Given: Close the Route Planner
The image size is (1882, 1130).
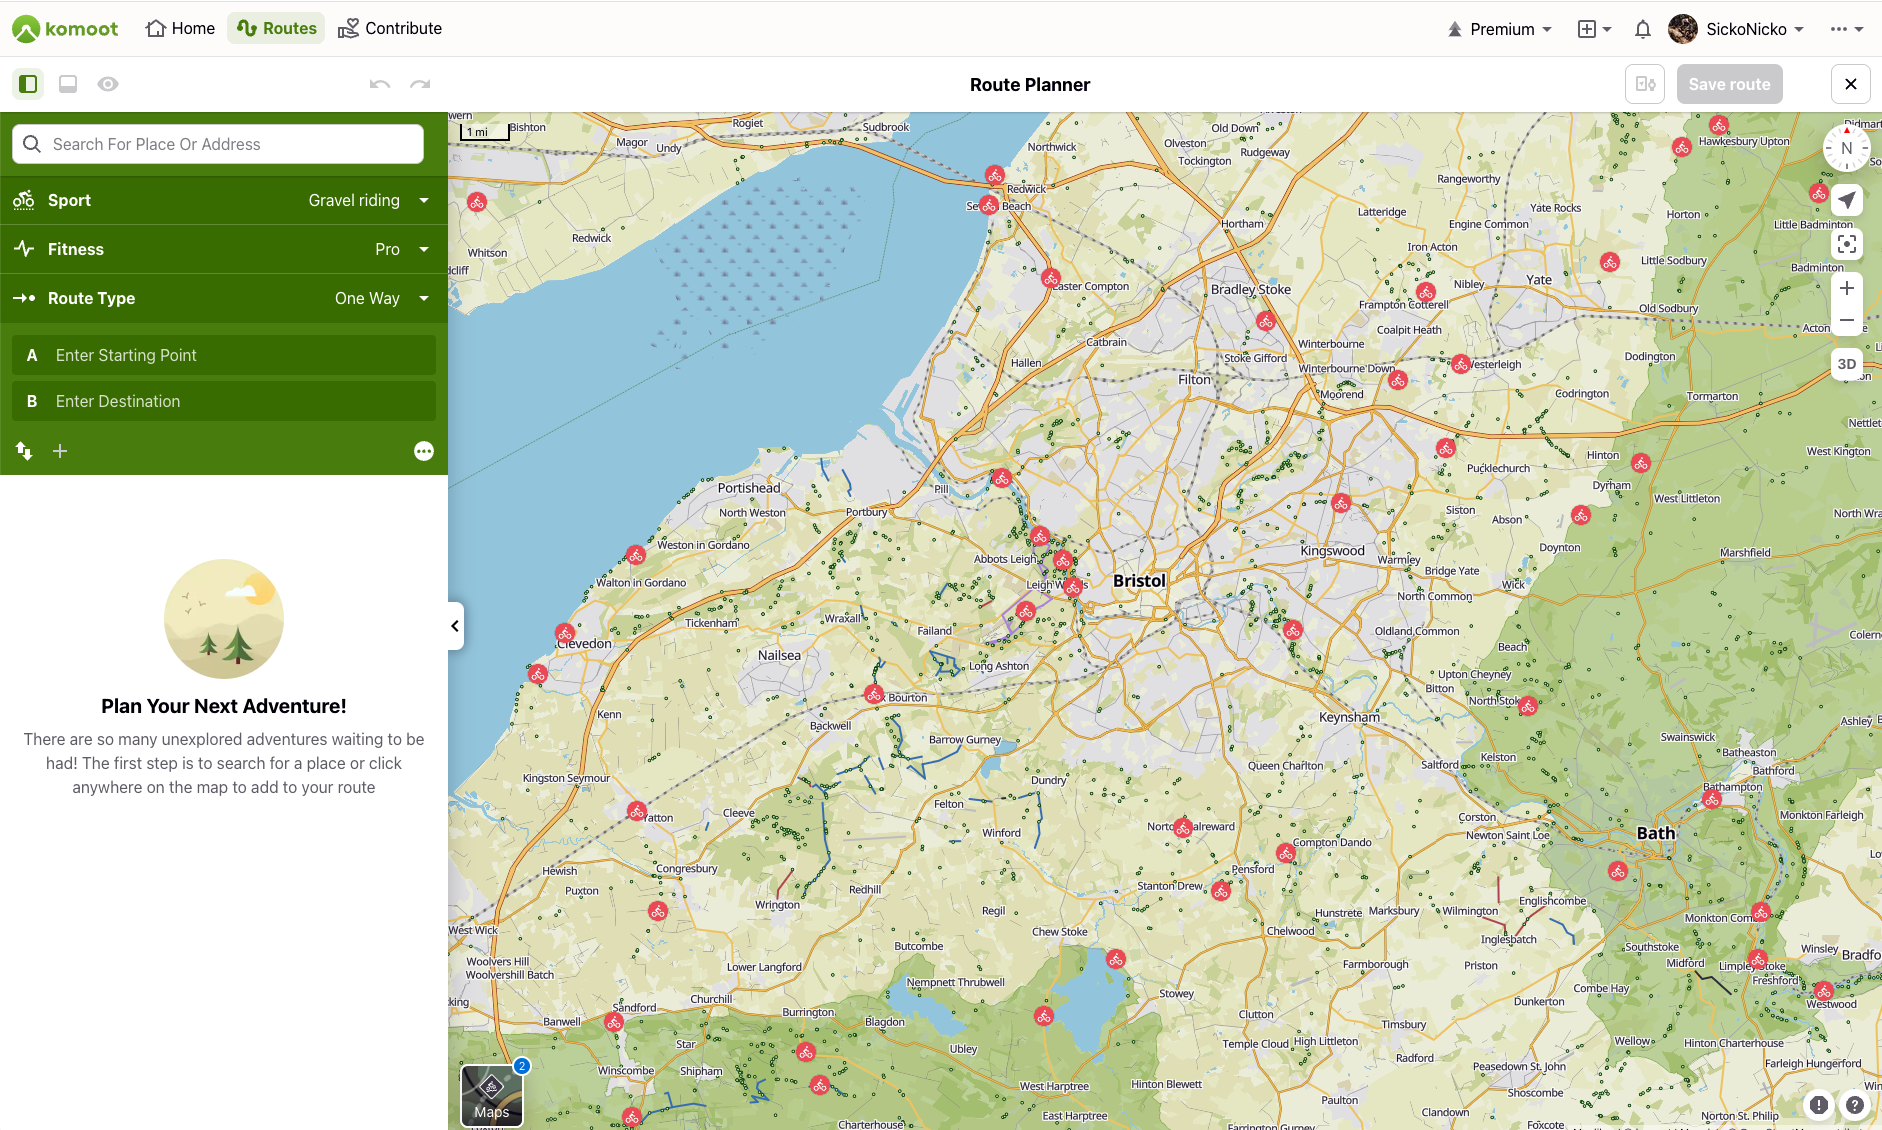Looking at the screenshot, I should click(x=1851, y=84).
